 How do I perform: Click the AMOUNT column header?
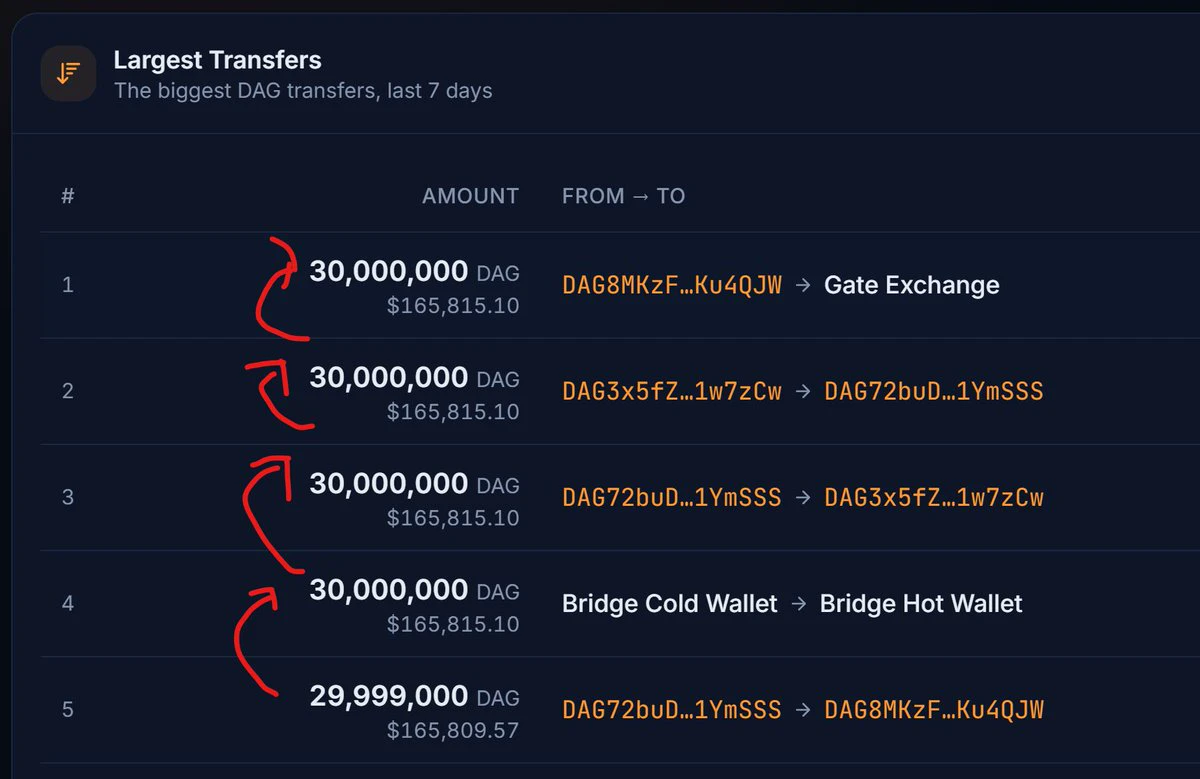click(471, 196)
